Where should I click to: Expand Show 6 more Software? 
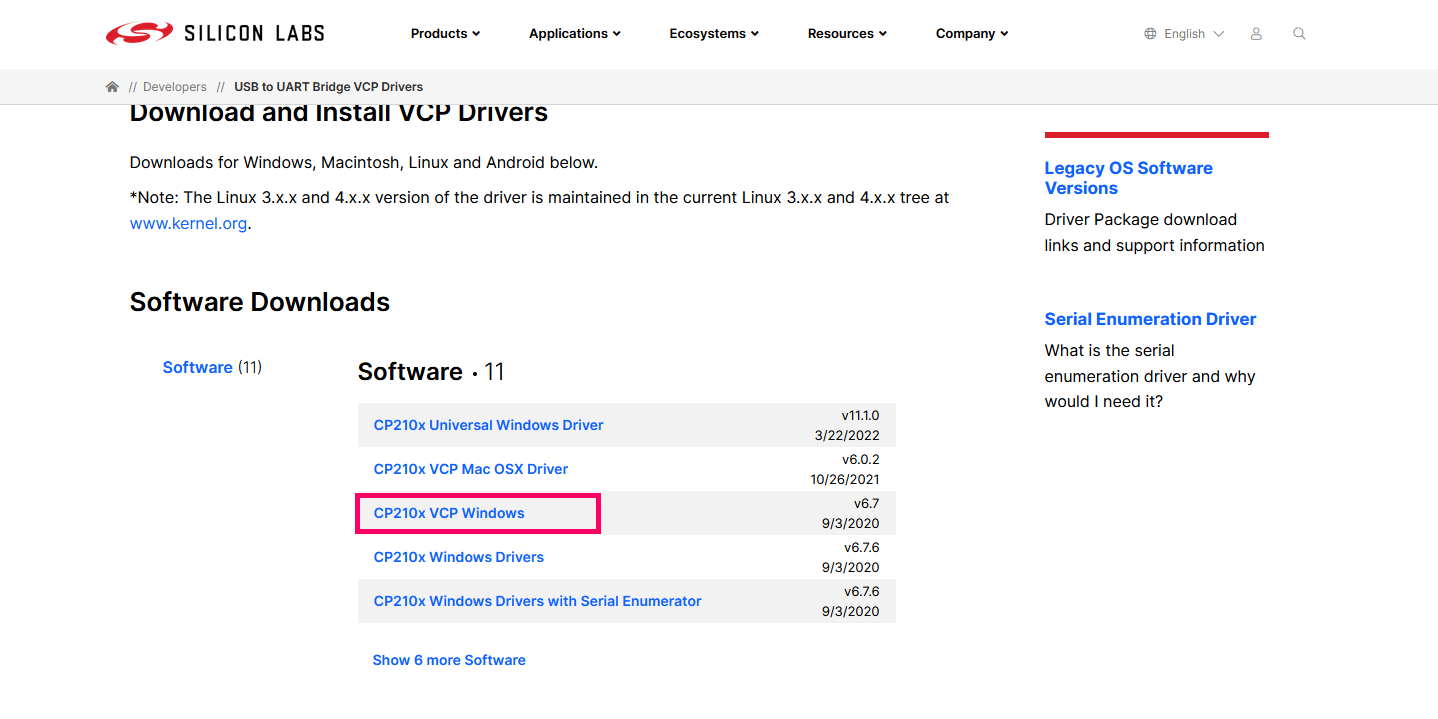[449, 660]
